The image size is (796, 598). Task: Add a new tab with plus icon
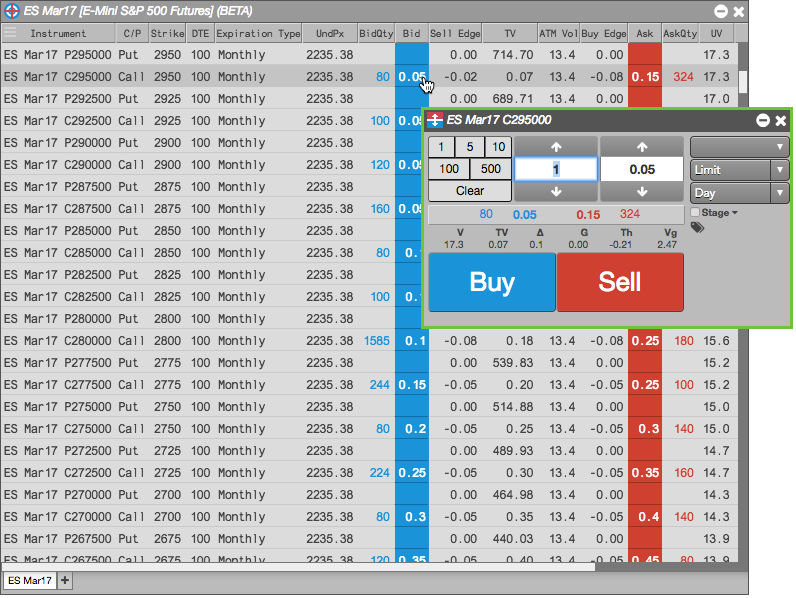click(65, 580)
